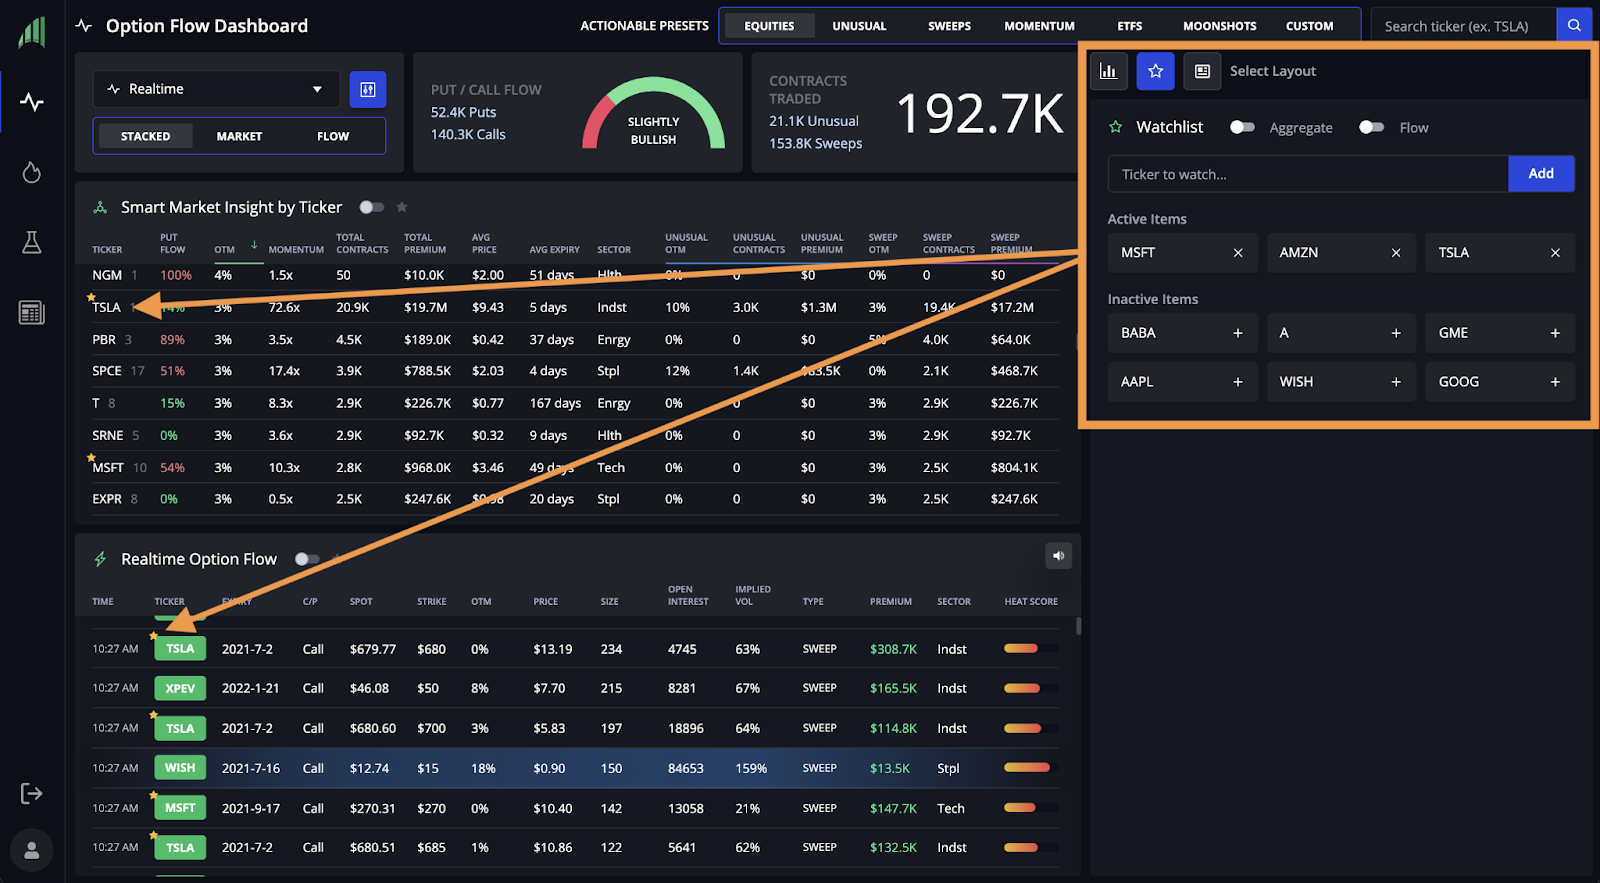Screen dimensions: 1600x883
Task: Switch to the MOONSHOTS preset tab
Action: coord(1220,26)
